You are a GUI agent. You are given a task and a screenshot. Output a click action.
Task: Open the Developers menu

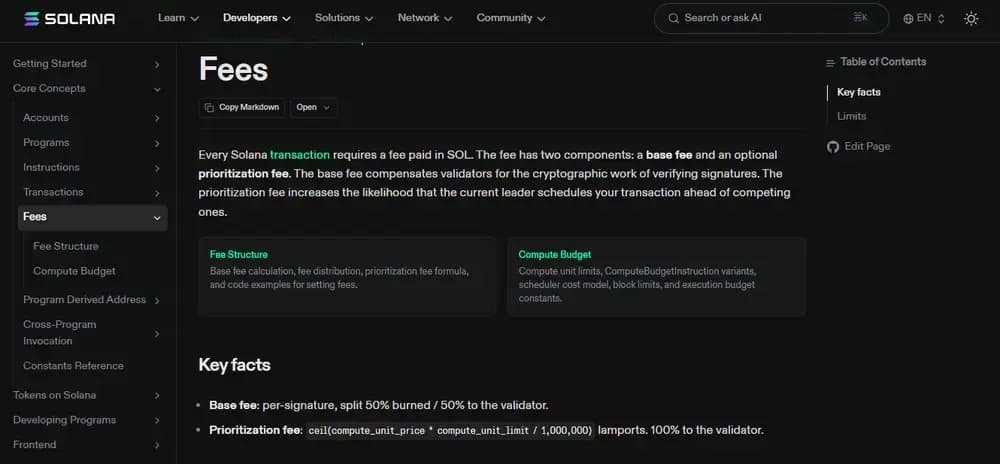257,18
